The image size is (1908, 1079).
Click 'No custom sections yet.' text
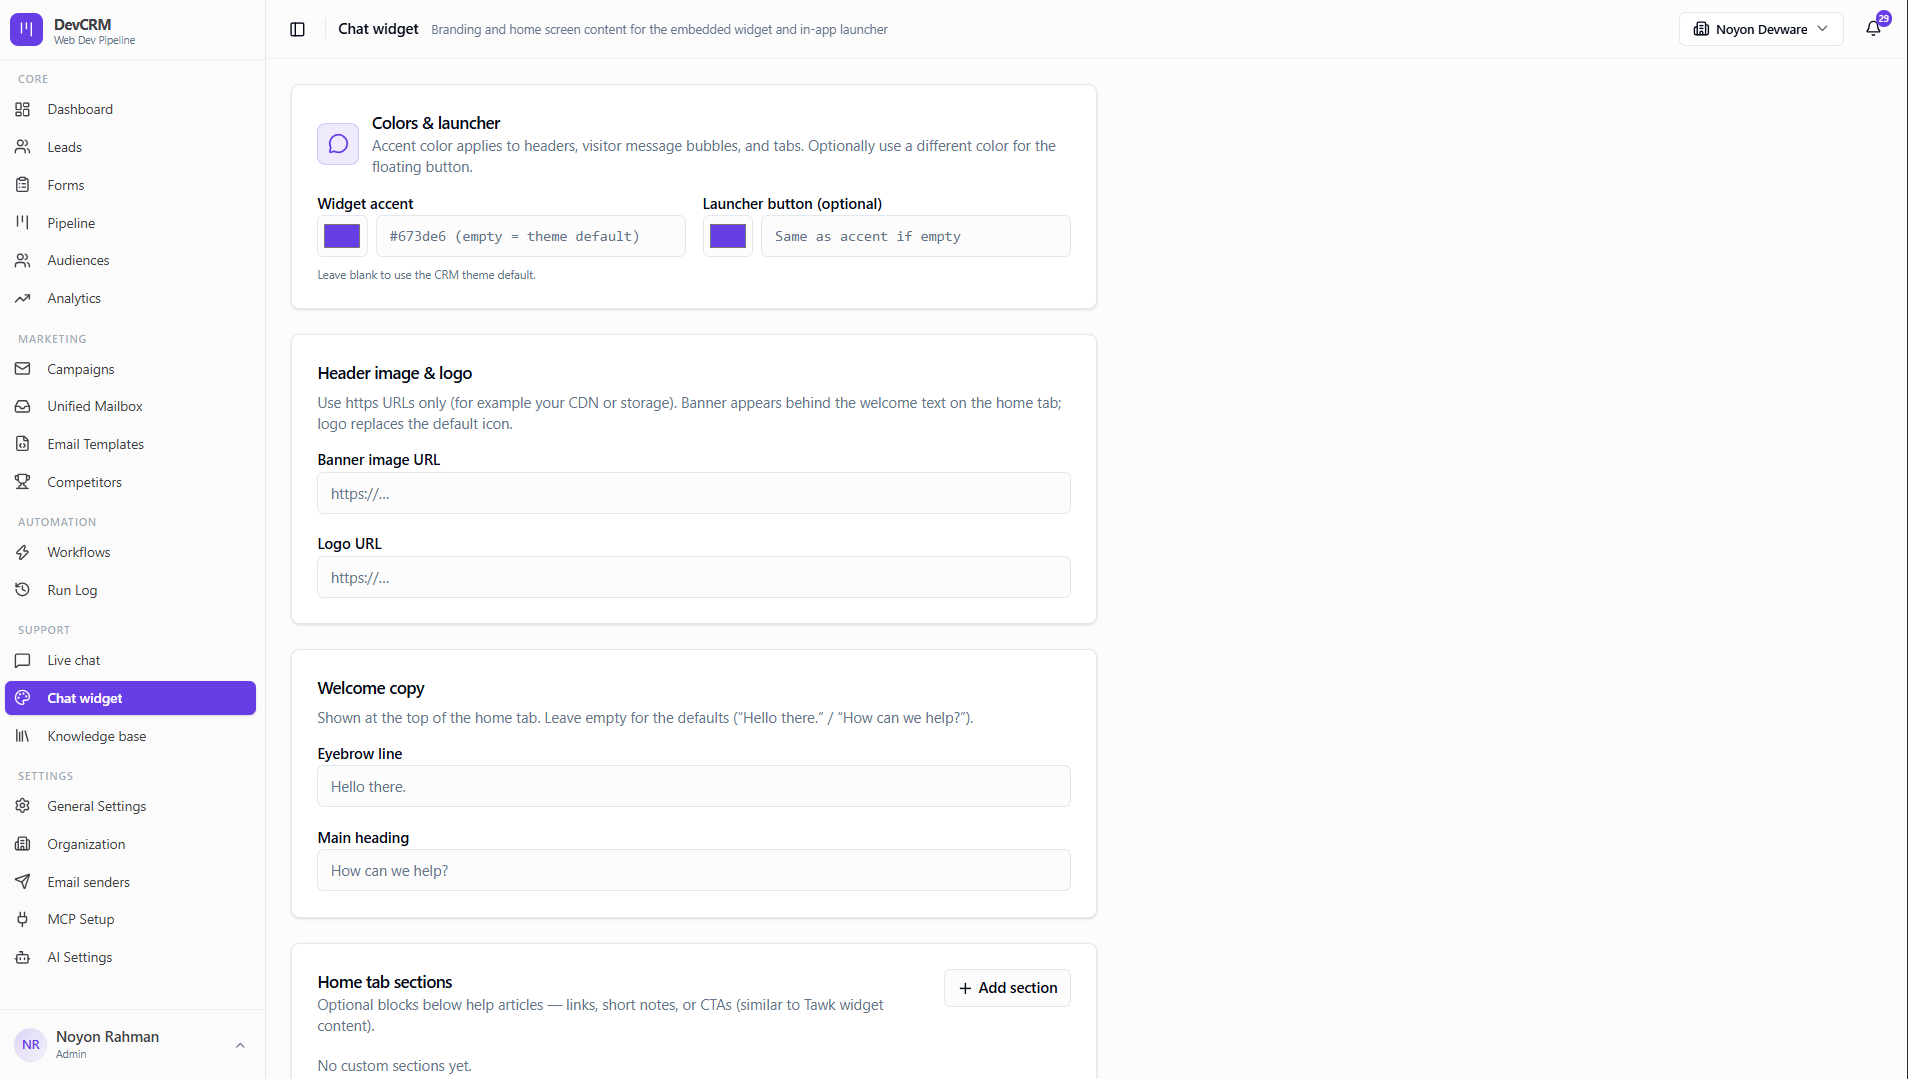coord(395,1066)
